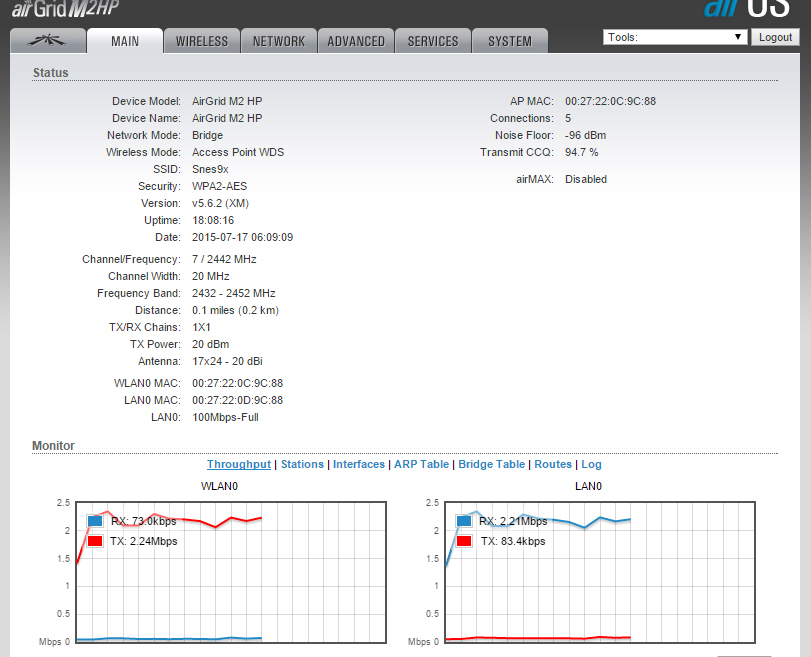Switch to the SYSTEM tab
811x657 pixels.
coord(509,41)
